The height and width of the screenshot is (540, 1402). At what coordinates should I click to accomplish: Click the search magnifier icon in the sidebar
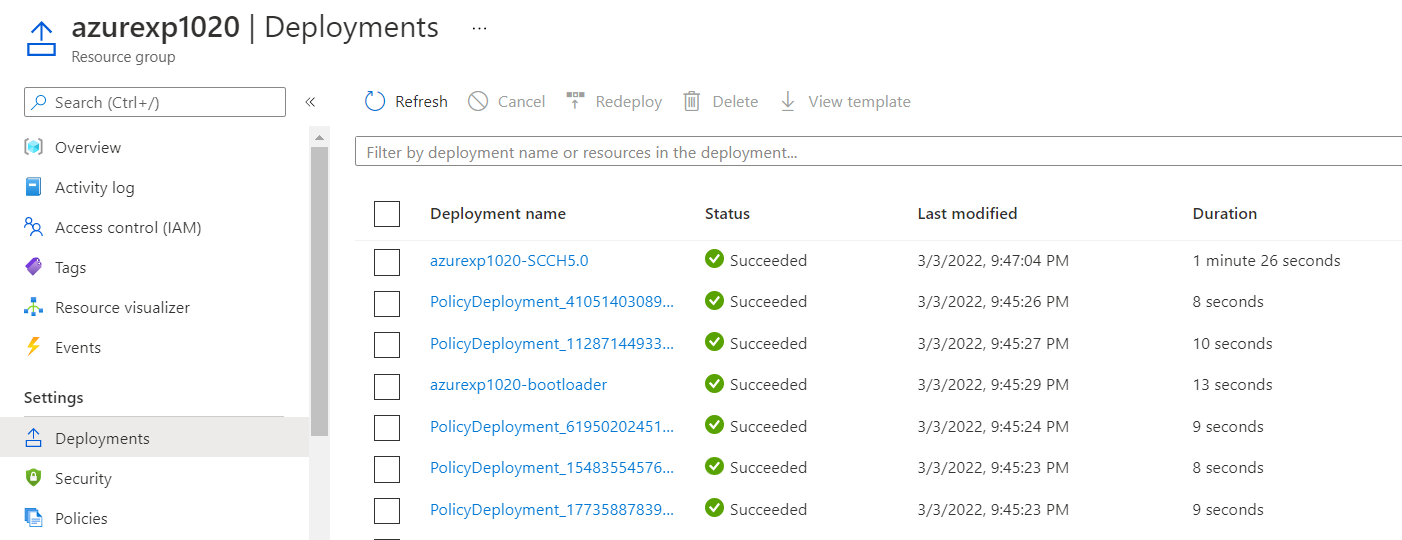pyautogui.click(x=39, y=102)
